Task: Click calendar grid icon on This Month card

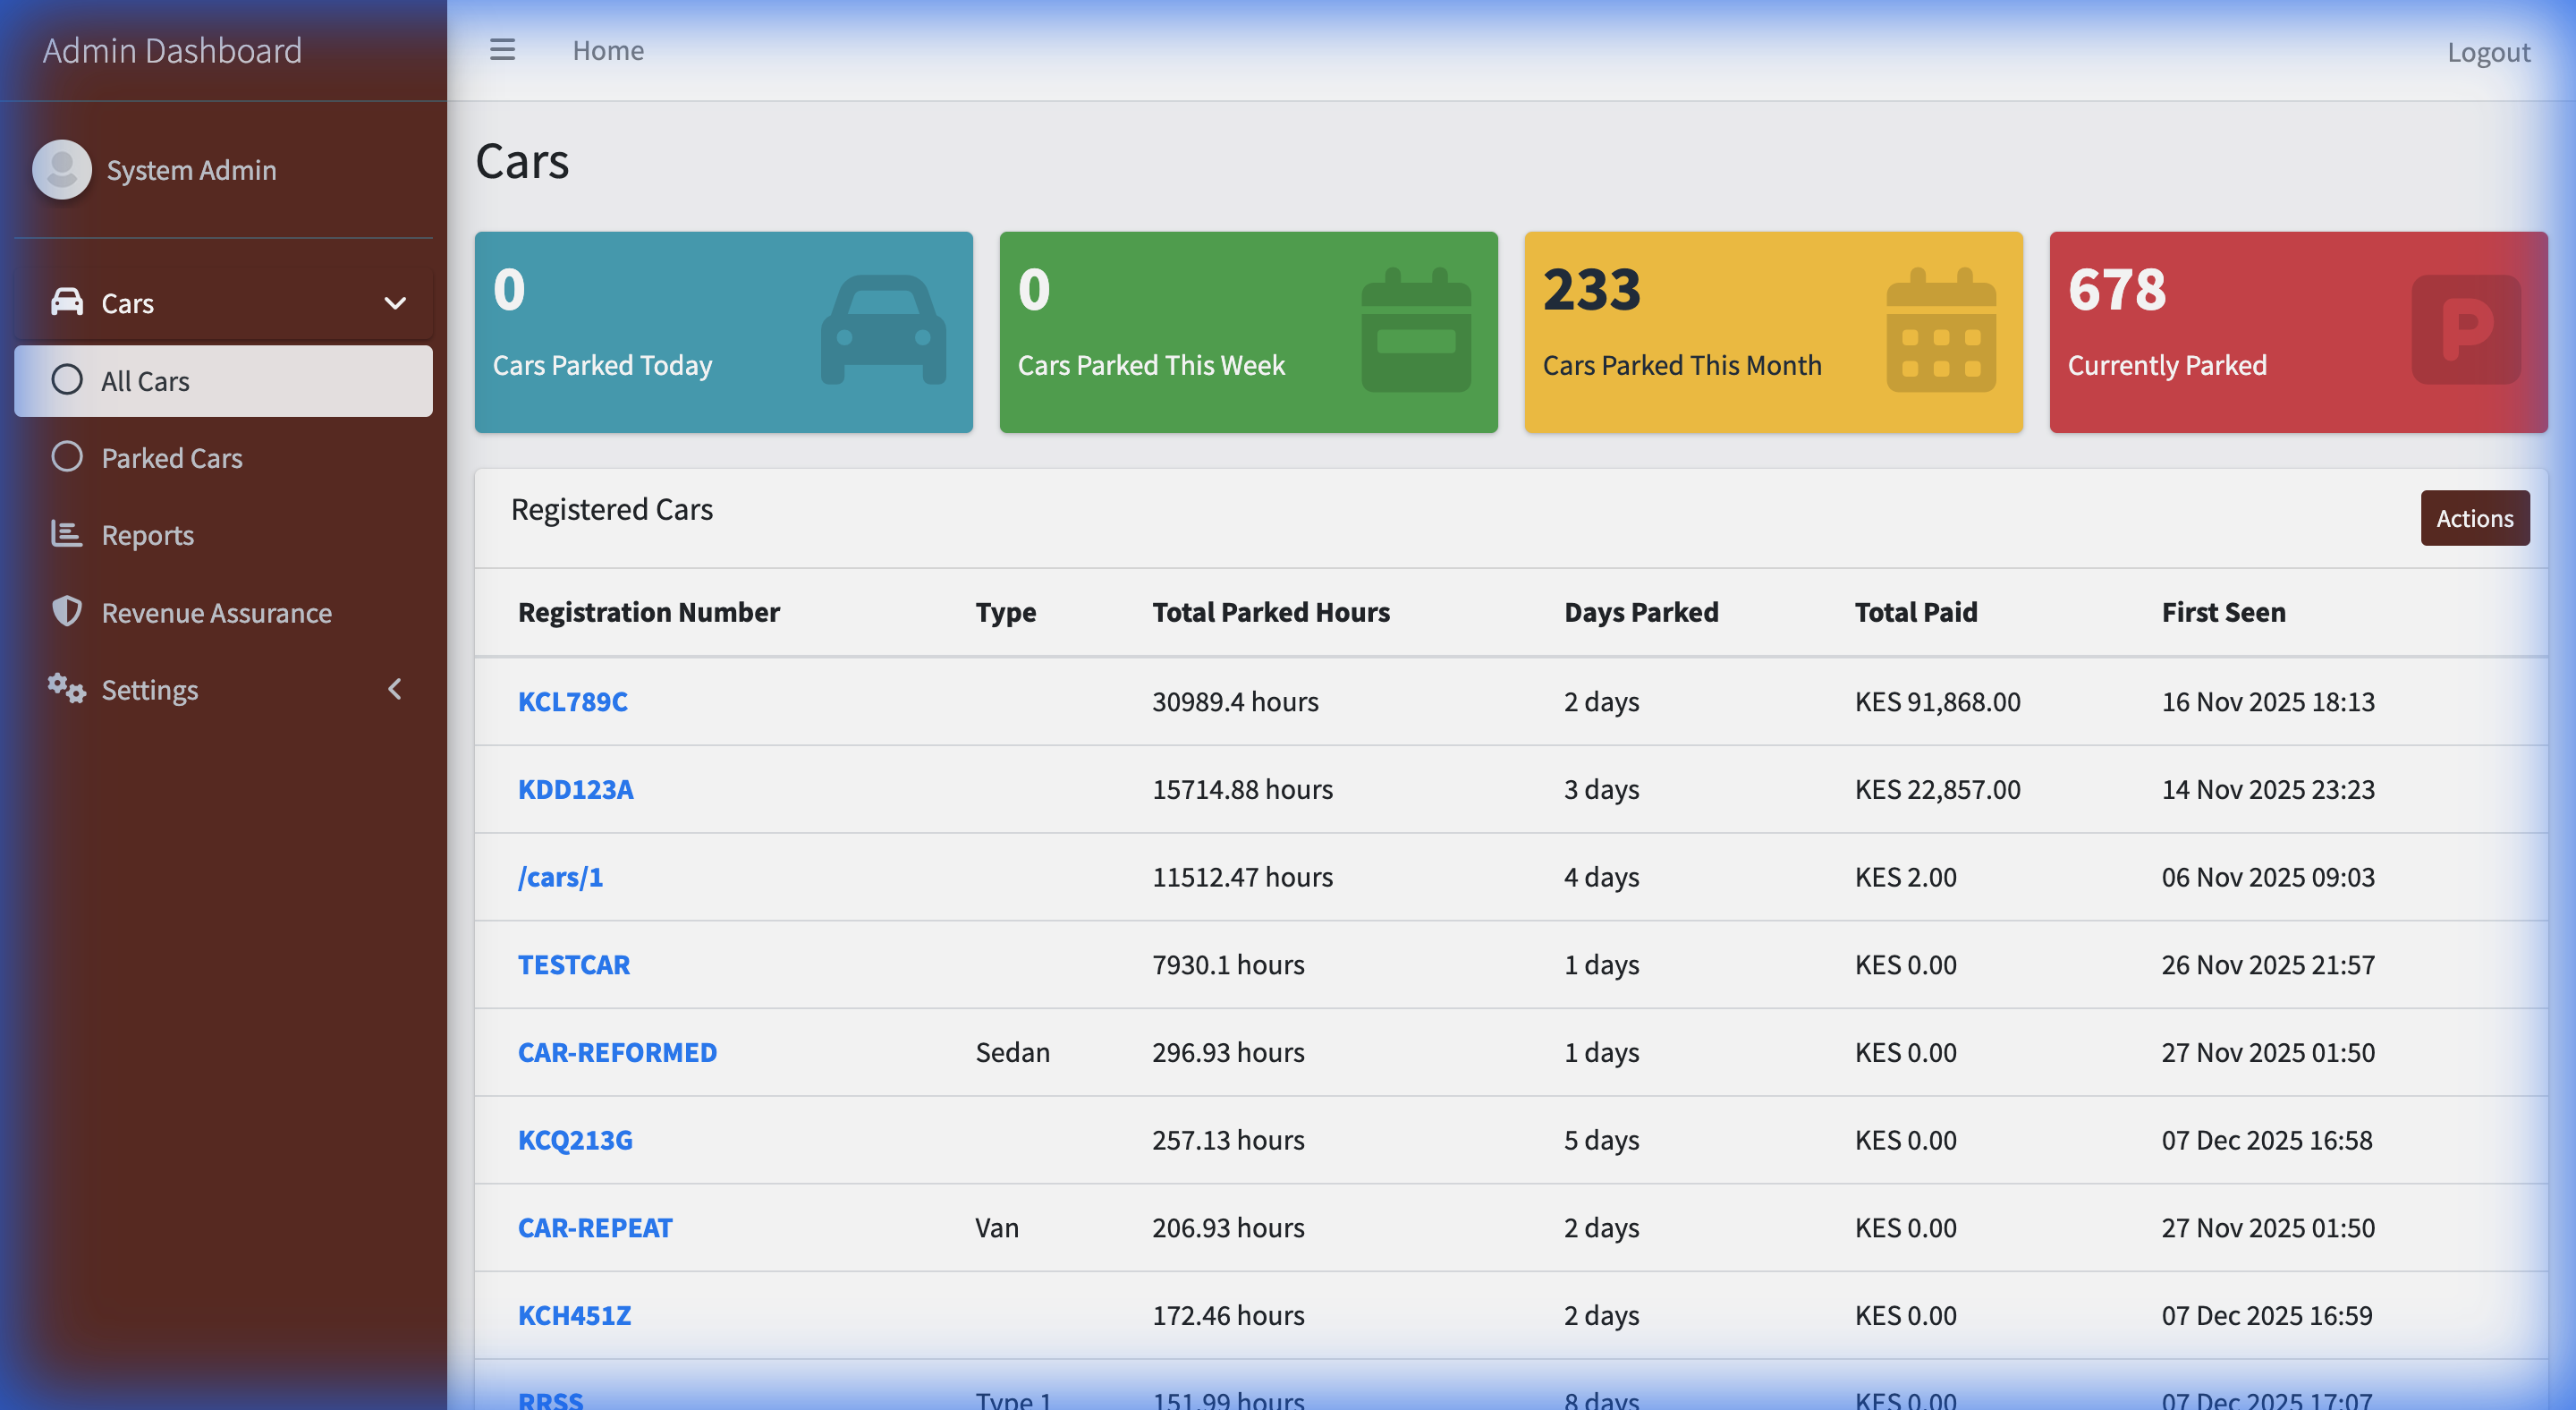Action: pyautogui.click(x=1941, y=330)
